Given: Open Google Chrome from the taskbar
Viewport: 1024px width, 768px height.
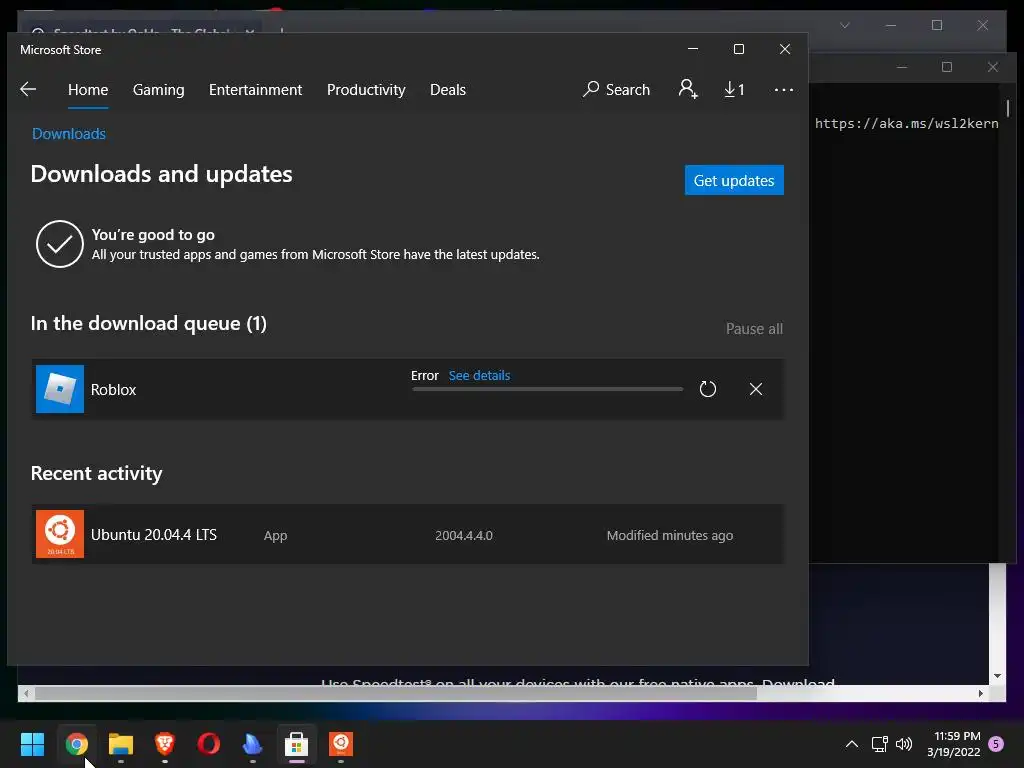Looking at the screenshot, I should click(76, 744).
